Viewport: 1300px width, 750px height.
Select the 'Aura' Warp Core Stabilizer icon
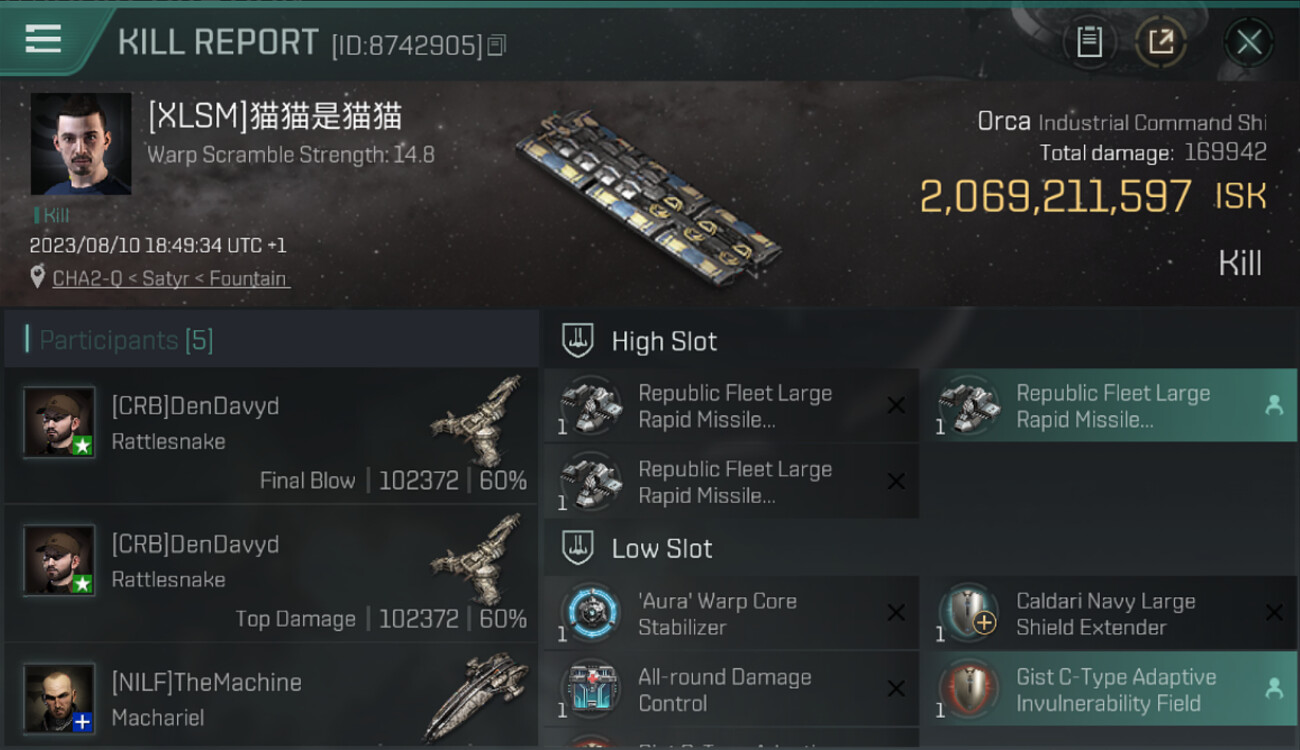coord(590,613)
